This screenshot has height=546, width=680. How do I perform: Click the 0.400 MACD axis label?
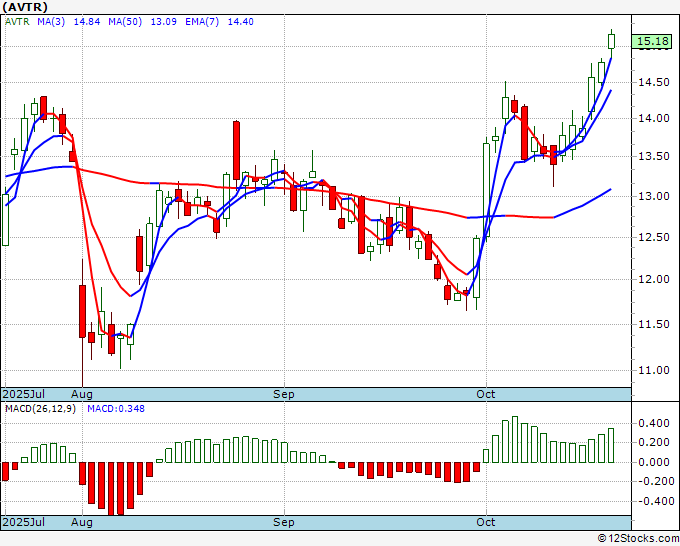pyautogui.click(x=654, y=423)
